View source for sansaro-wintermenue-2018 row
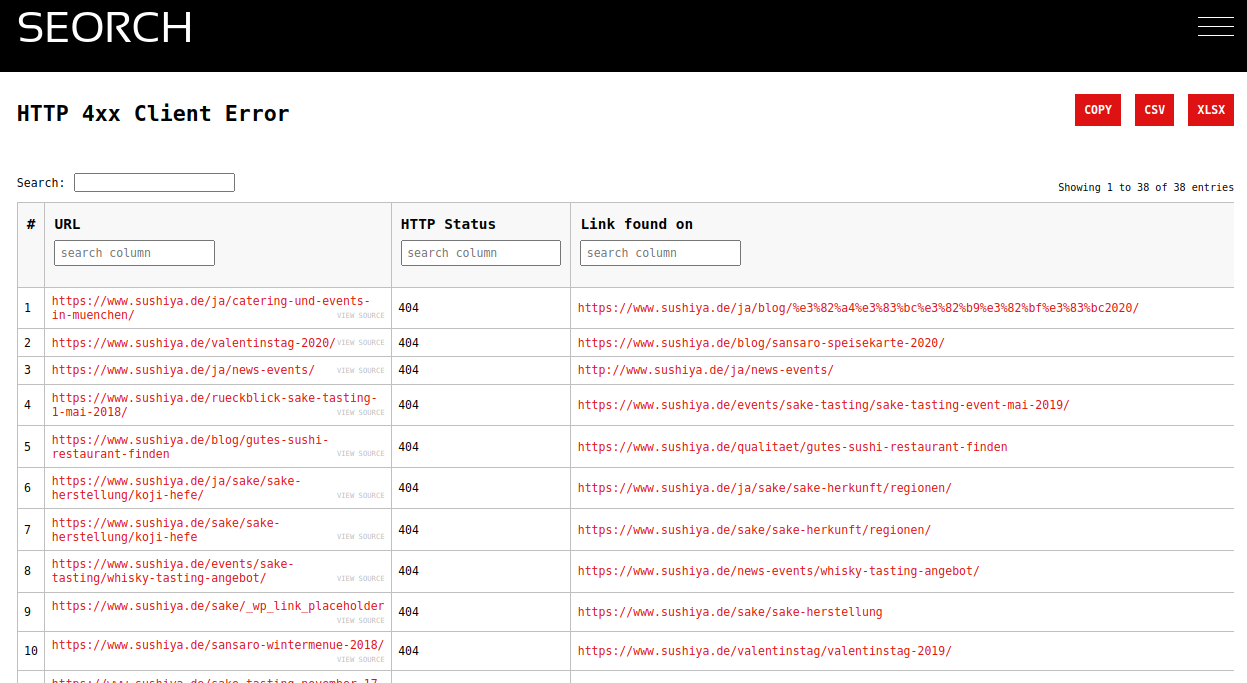The height and width of the screenshot is (683, 1247). pyautogui.click(x=360, y=660)
